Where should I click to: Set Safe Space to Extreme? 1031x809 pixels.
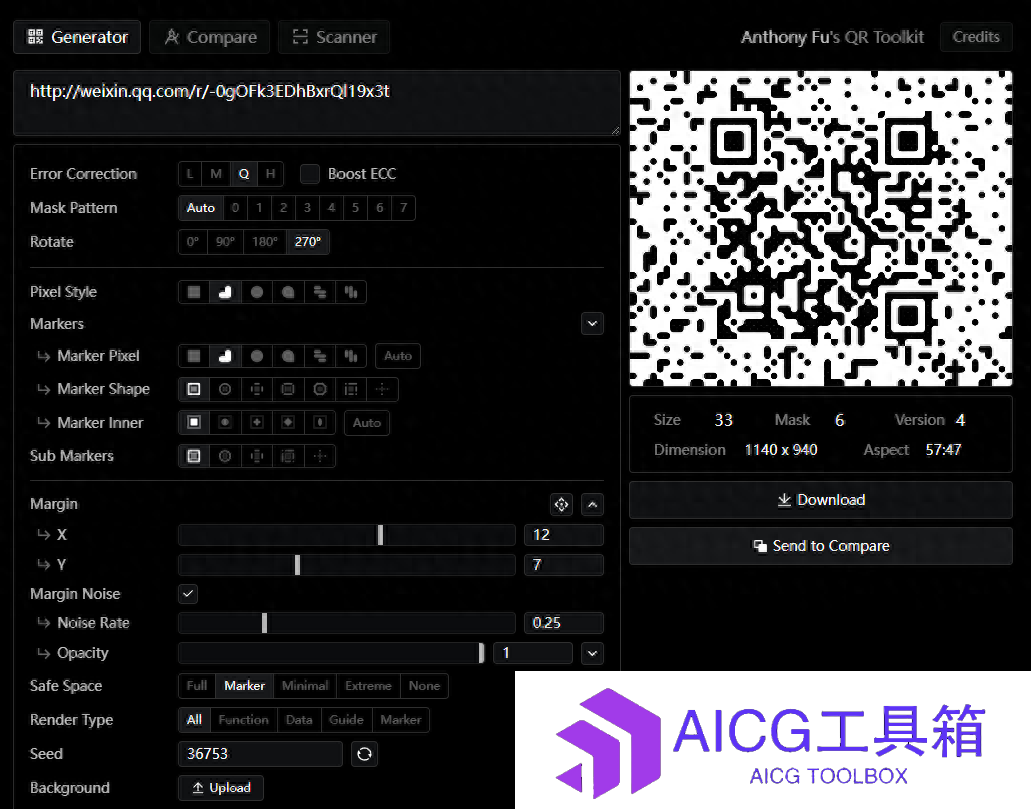pos(368,686)
